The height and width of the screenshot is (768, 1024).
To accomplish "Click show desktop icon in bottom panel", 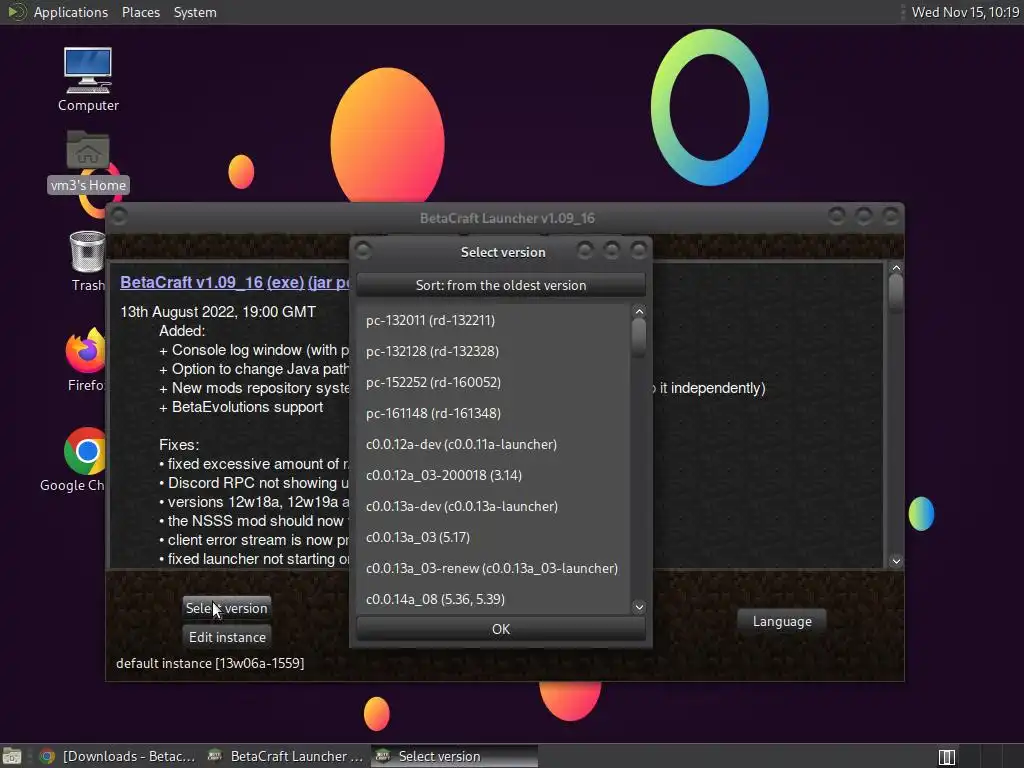I will [12, 756].
